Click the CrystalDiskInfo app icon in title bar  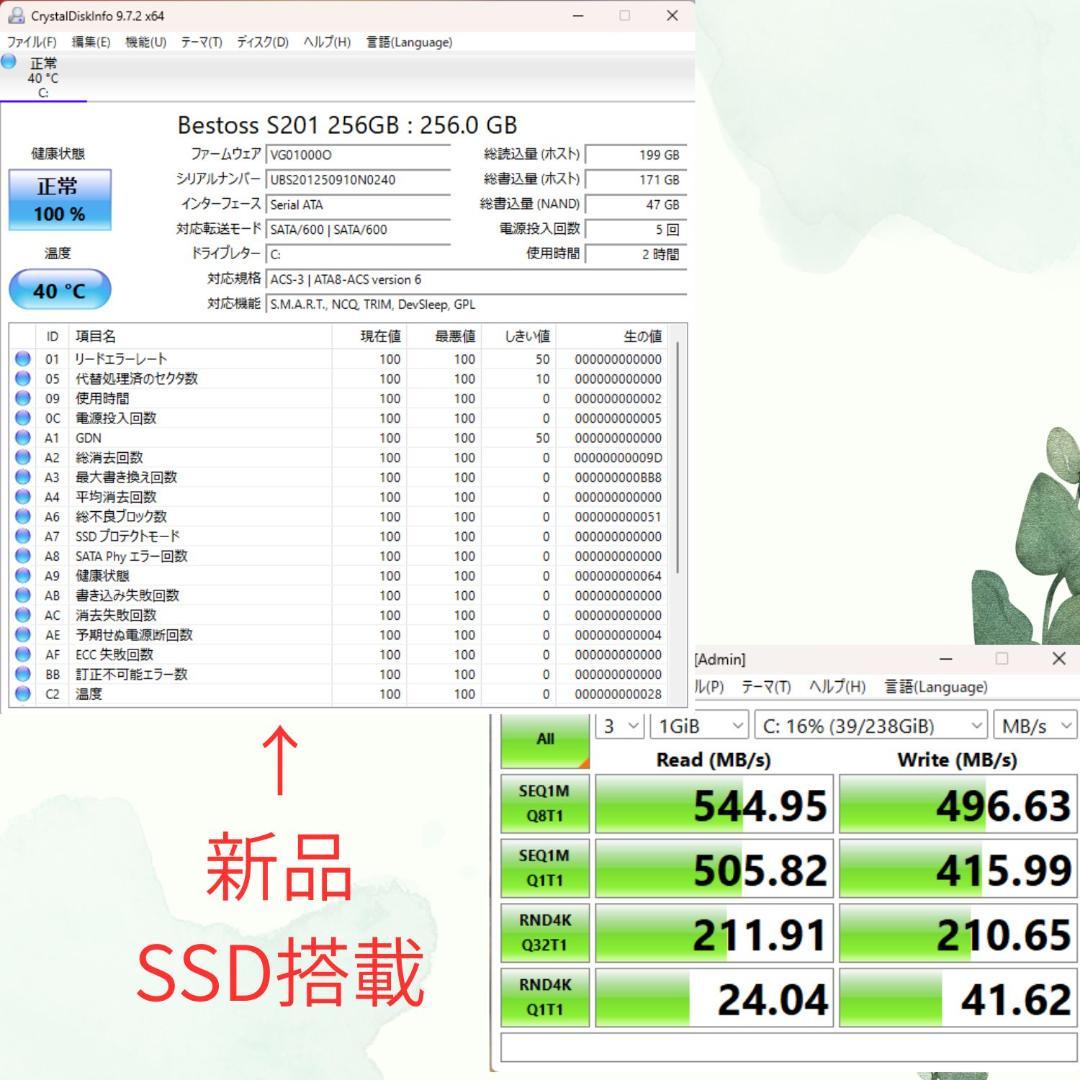(16, 16)
